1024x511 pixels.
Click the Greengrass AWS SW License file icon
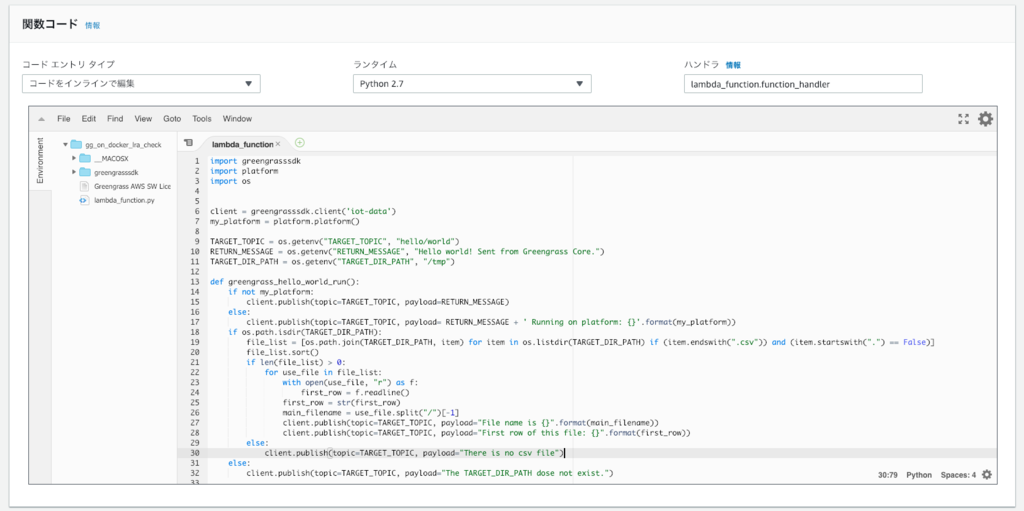click(84, 186)
